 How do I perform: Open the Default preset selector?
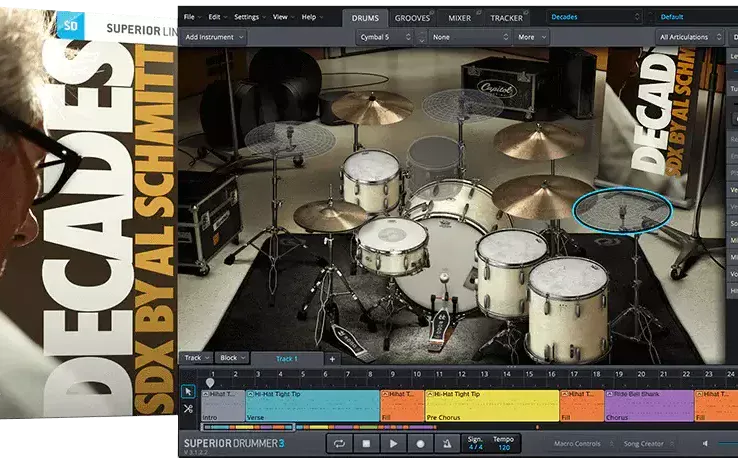(x=697, y=17)
